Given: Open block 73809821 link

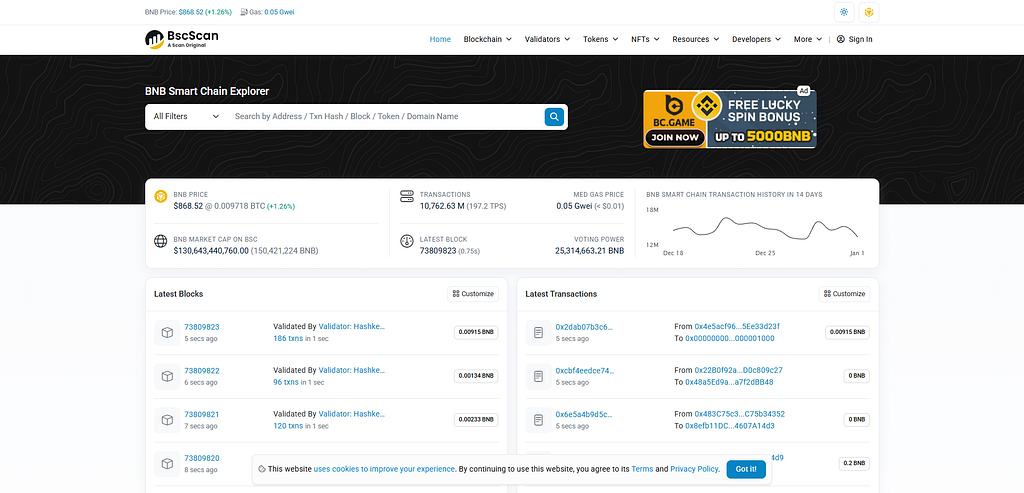Looking at the screenshot, I should coord(202,415).
